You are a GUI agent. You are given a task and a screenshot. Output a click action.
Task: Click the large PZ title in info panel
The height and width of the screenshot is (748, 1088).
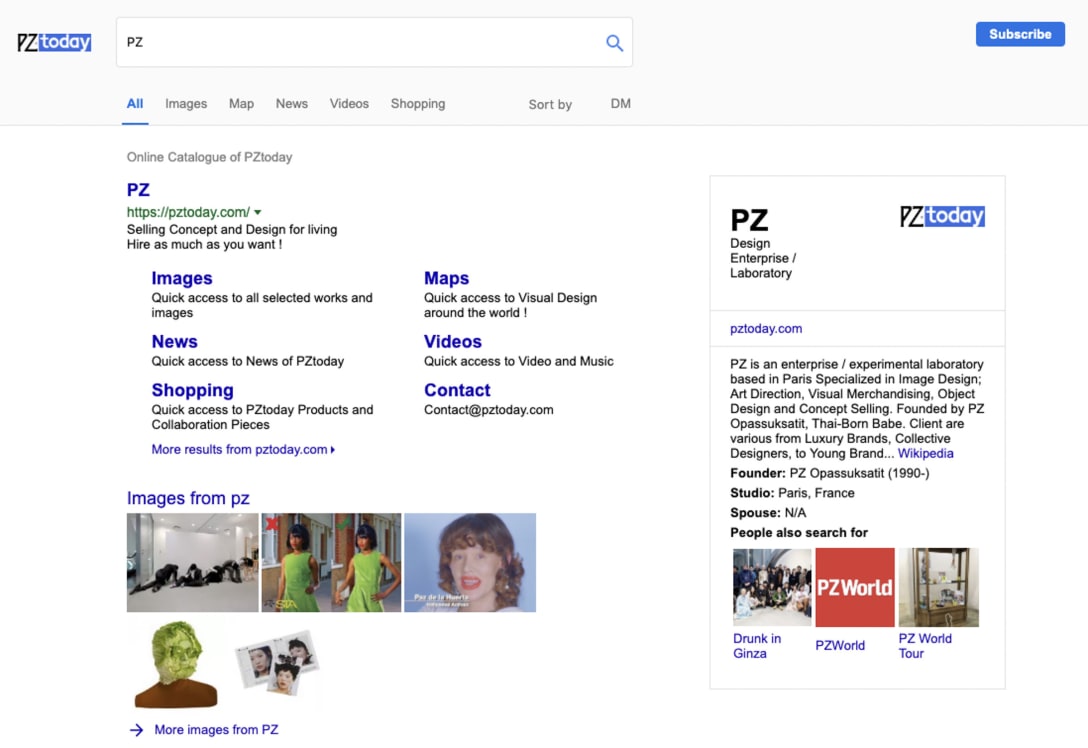749,221
